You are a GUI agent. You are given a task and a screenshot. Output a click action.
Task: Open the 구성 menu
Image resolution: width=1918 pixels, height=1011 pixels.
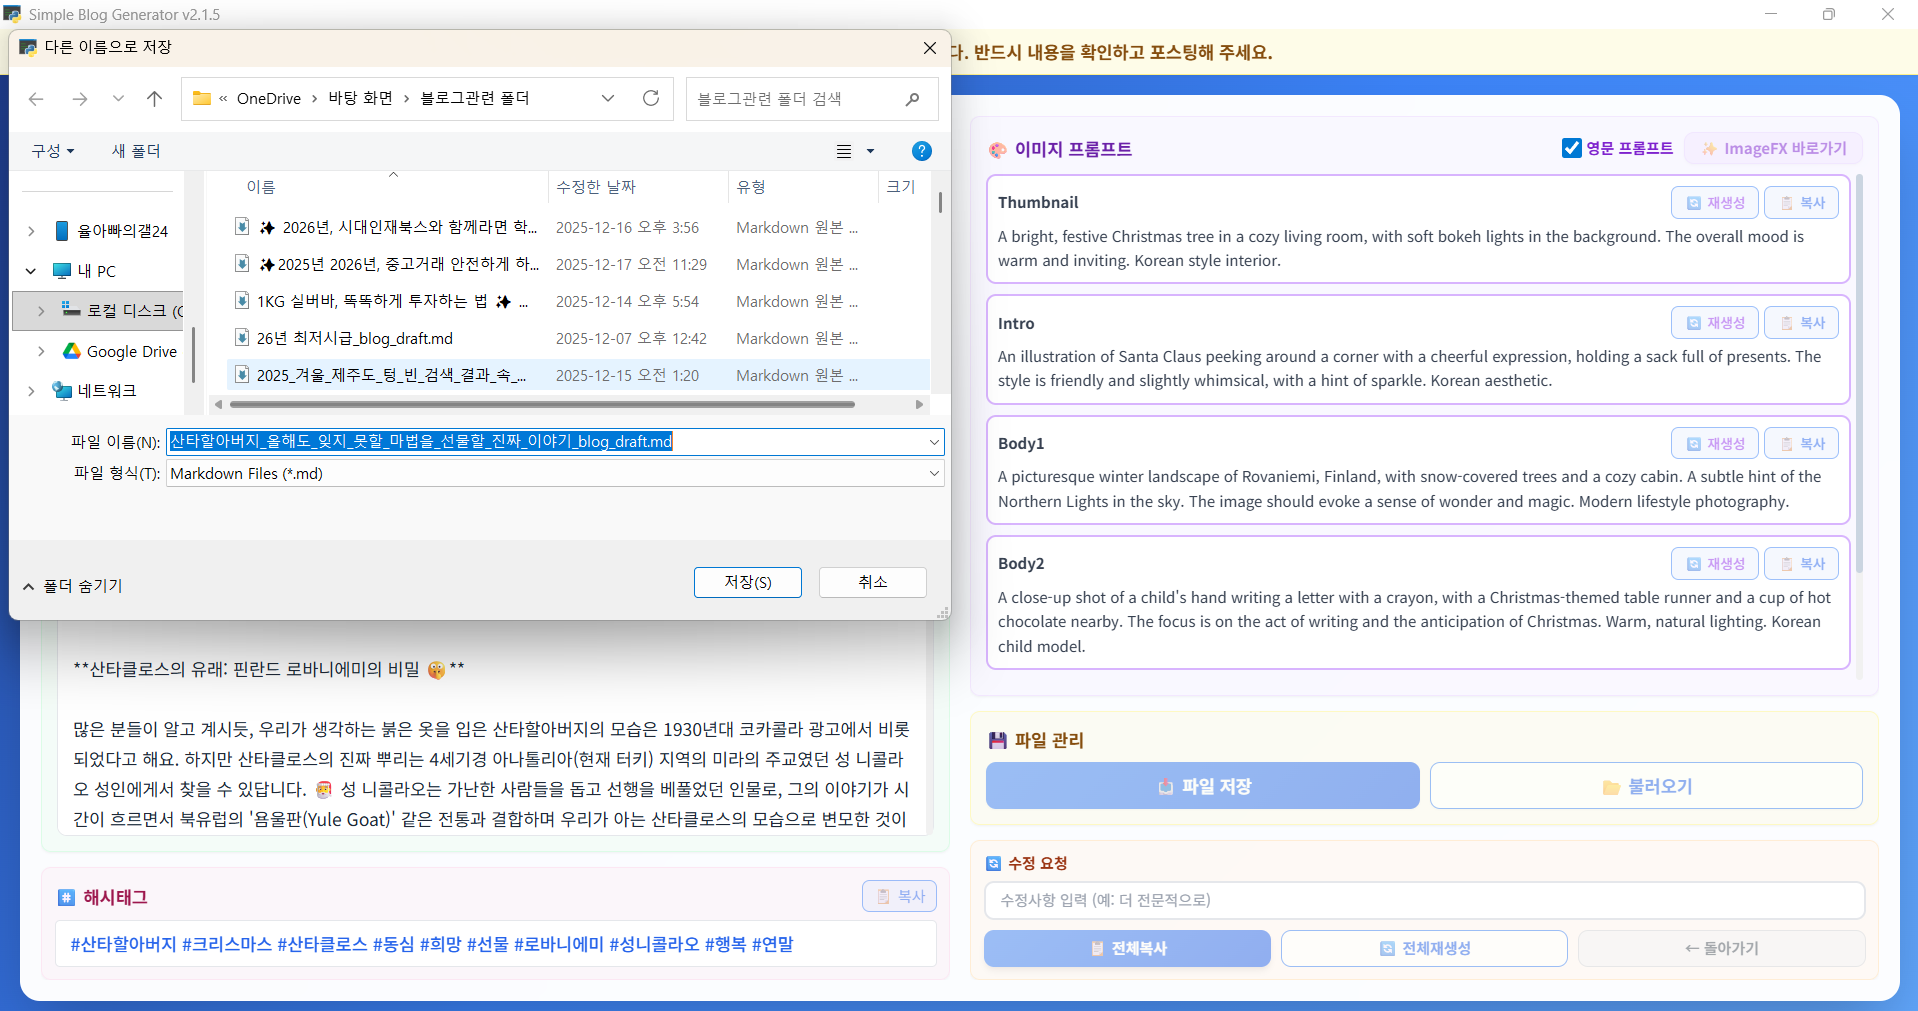52,151
